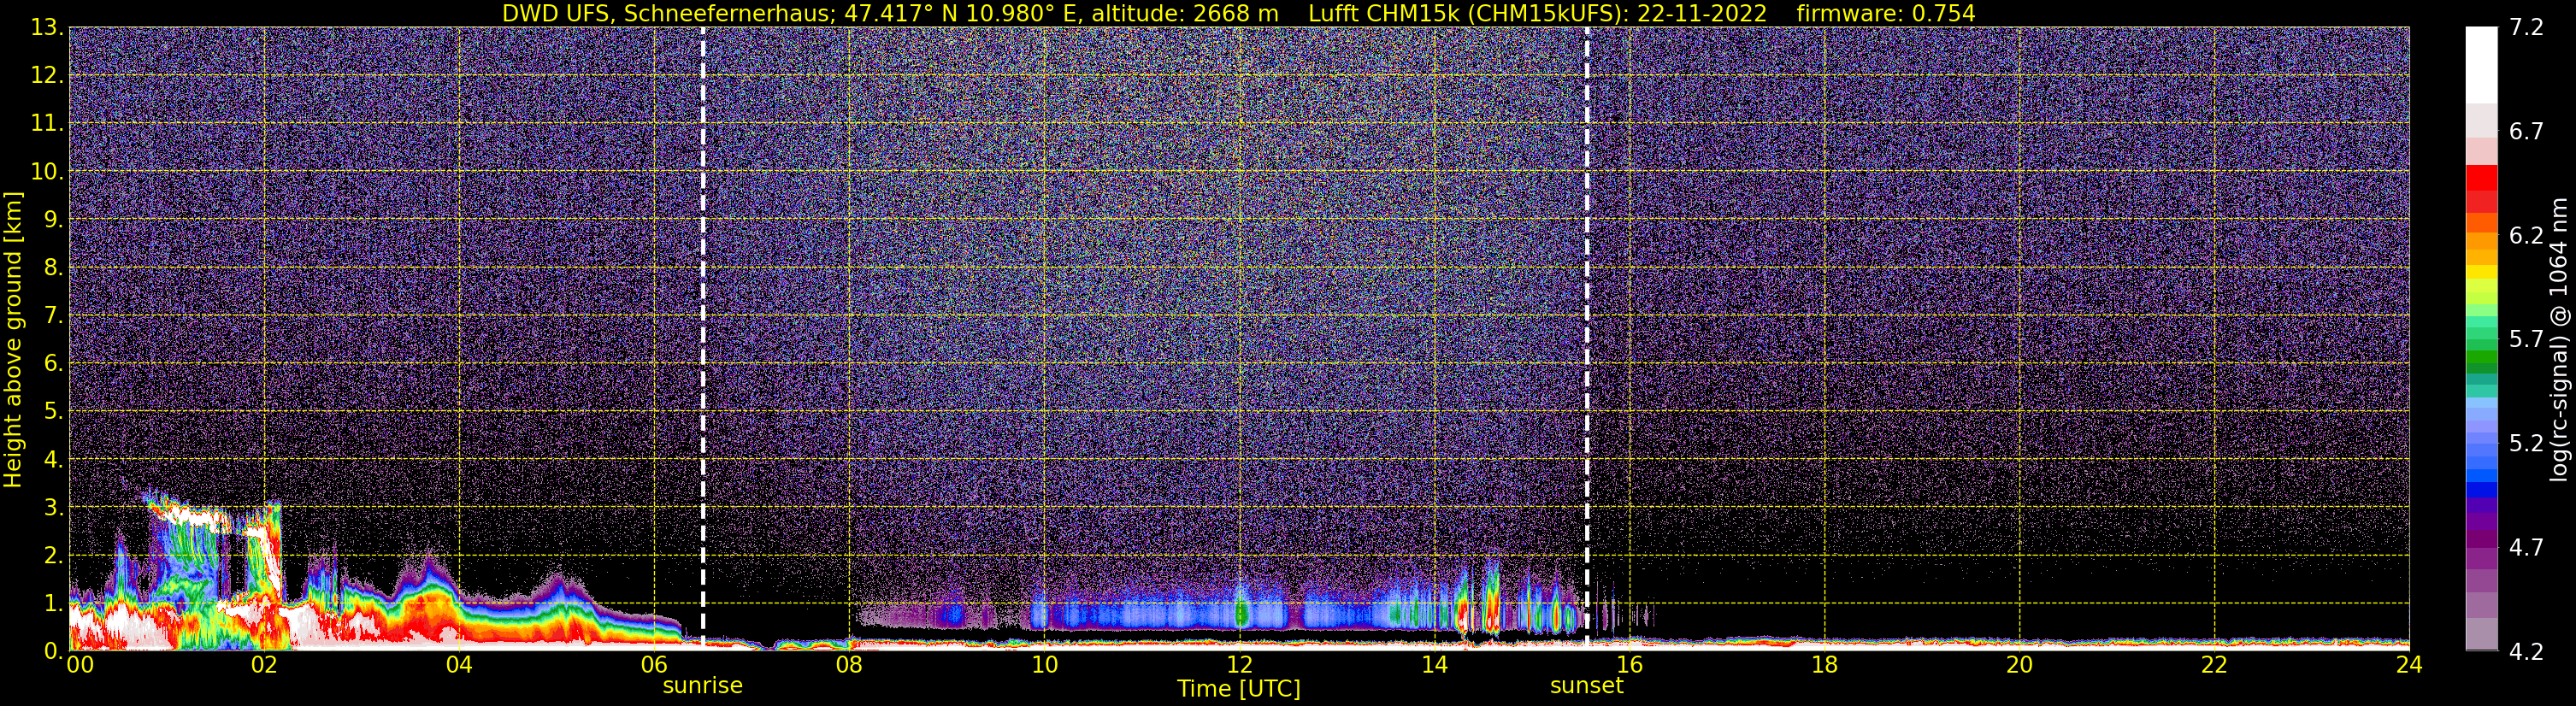The height and width of the screenshot is (706, 2576).
Task: Click the '14' time axis tick label
Action: (1434, 664)
